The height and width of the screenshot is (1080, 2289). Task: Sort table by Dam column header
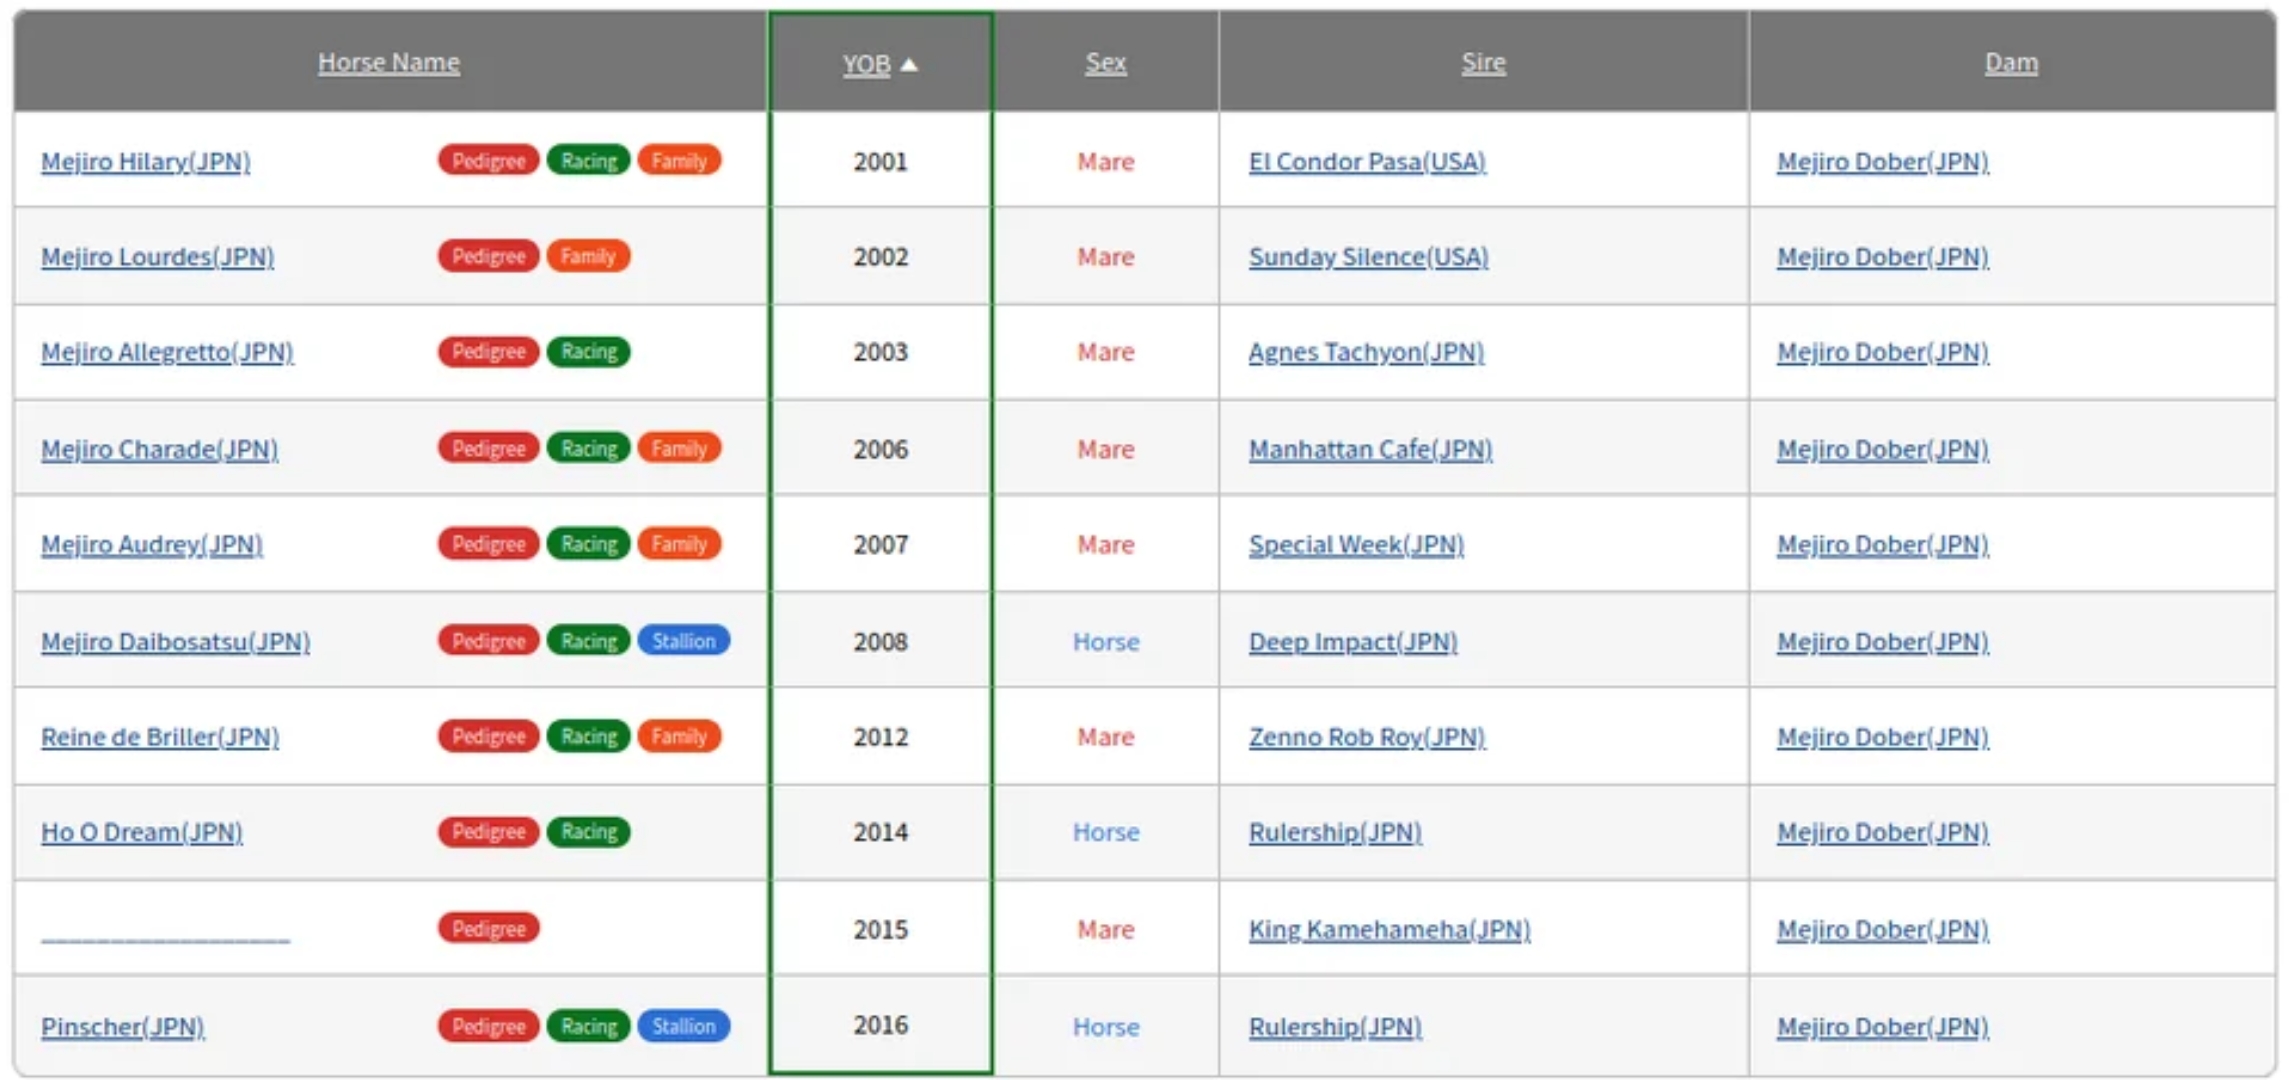(x=2011, y=62)
